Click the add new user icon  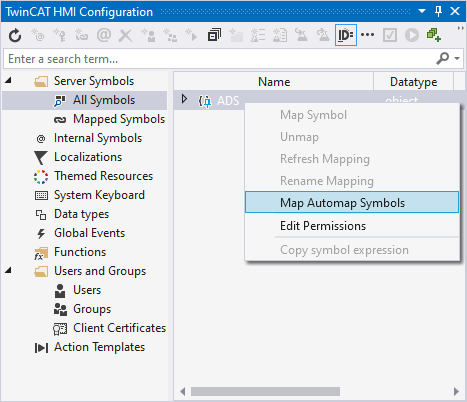point(148,35)
